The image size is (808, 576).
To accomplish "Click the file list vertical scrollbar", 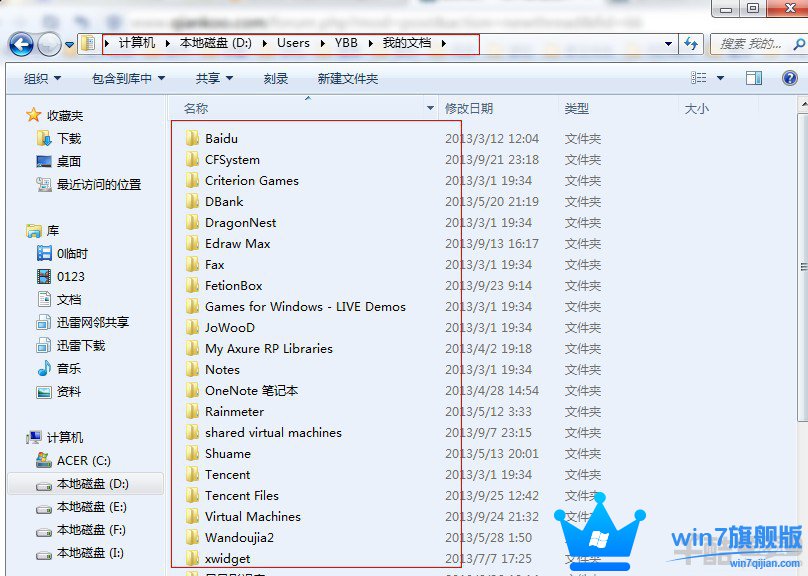I will click(x=803, y=267).
